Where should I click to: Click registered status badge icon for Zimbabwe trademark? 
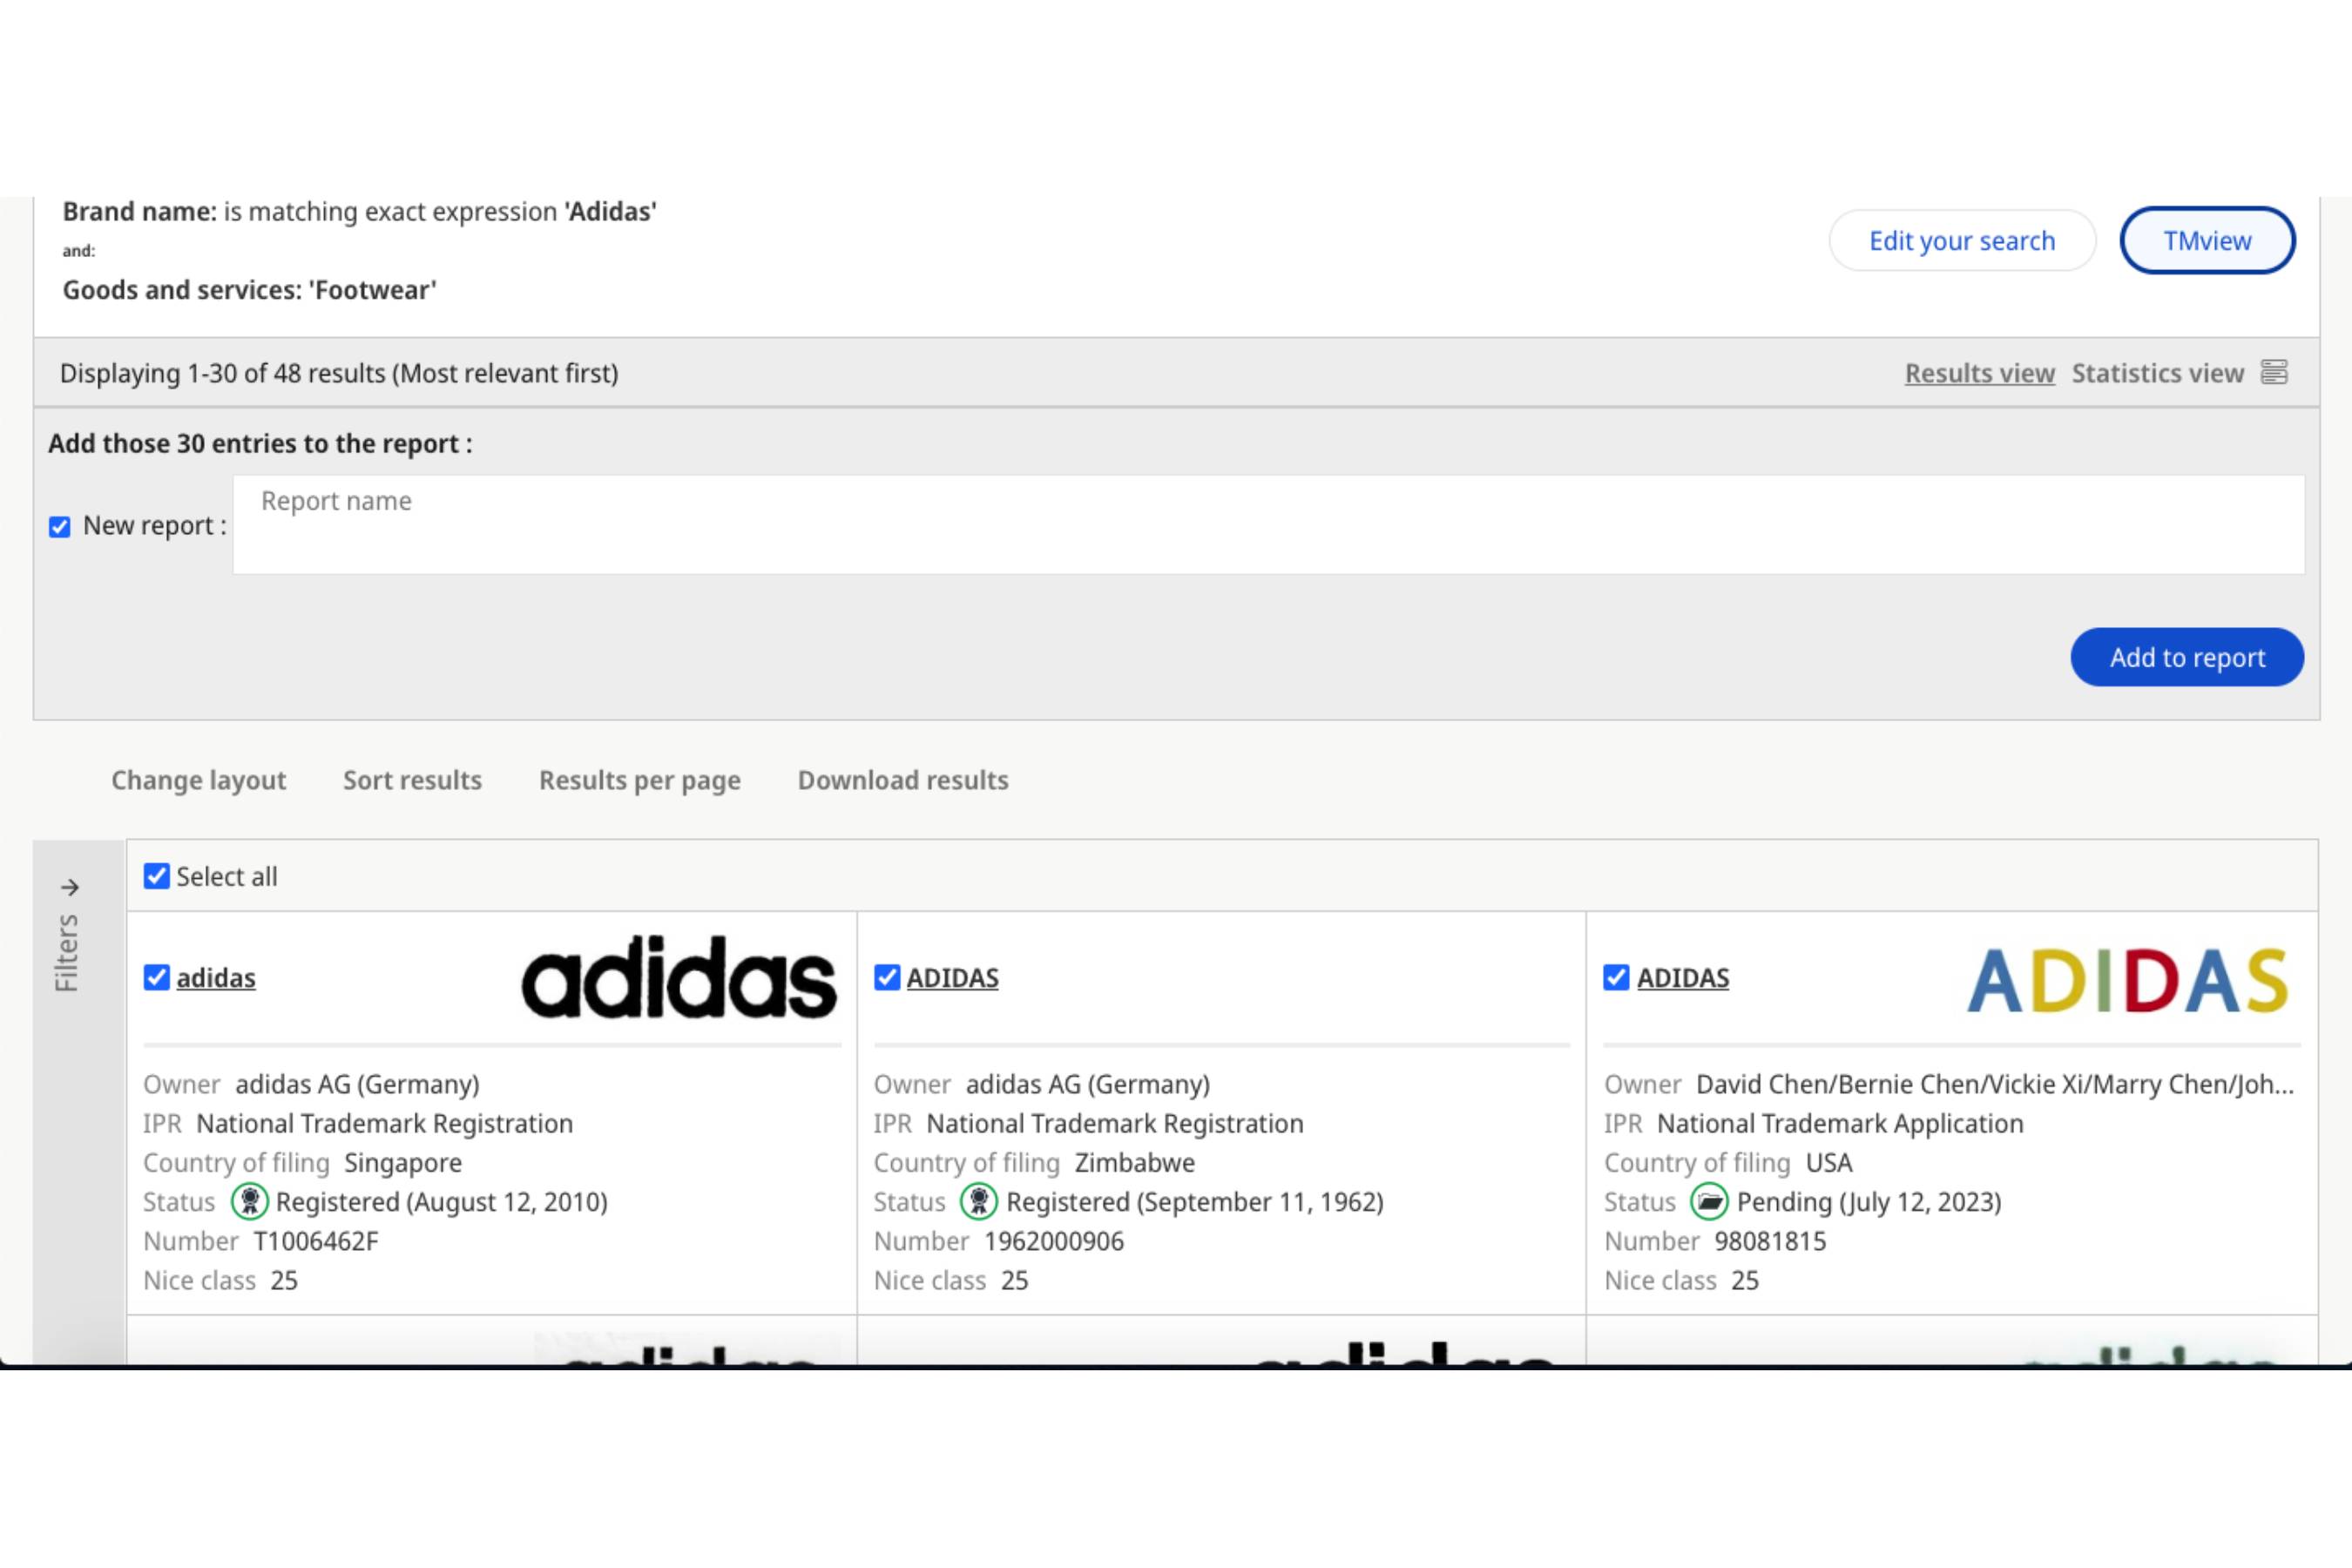(x=978, y=1201)
